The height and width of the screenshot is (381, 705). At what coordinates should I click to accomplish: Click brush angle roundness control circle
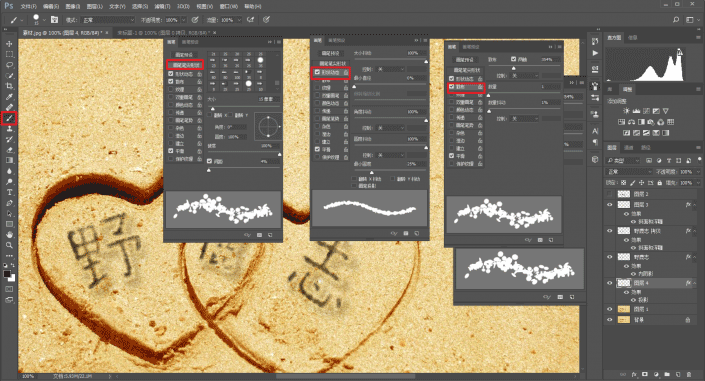tap(268, 126)
